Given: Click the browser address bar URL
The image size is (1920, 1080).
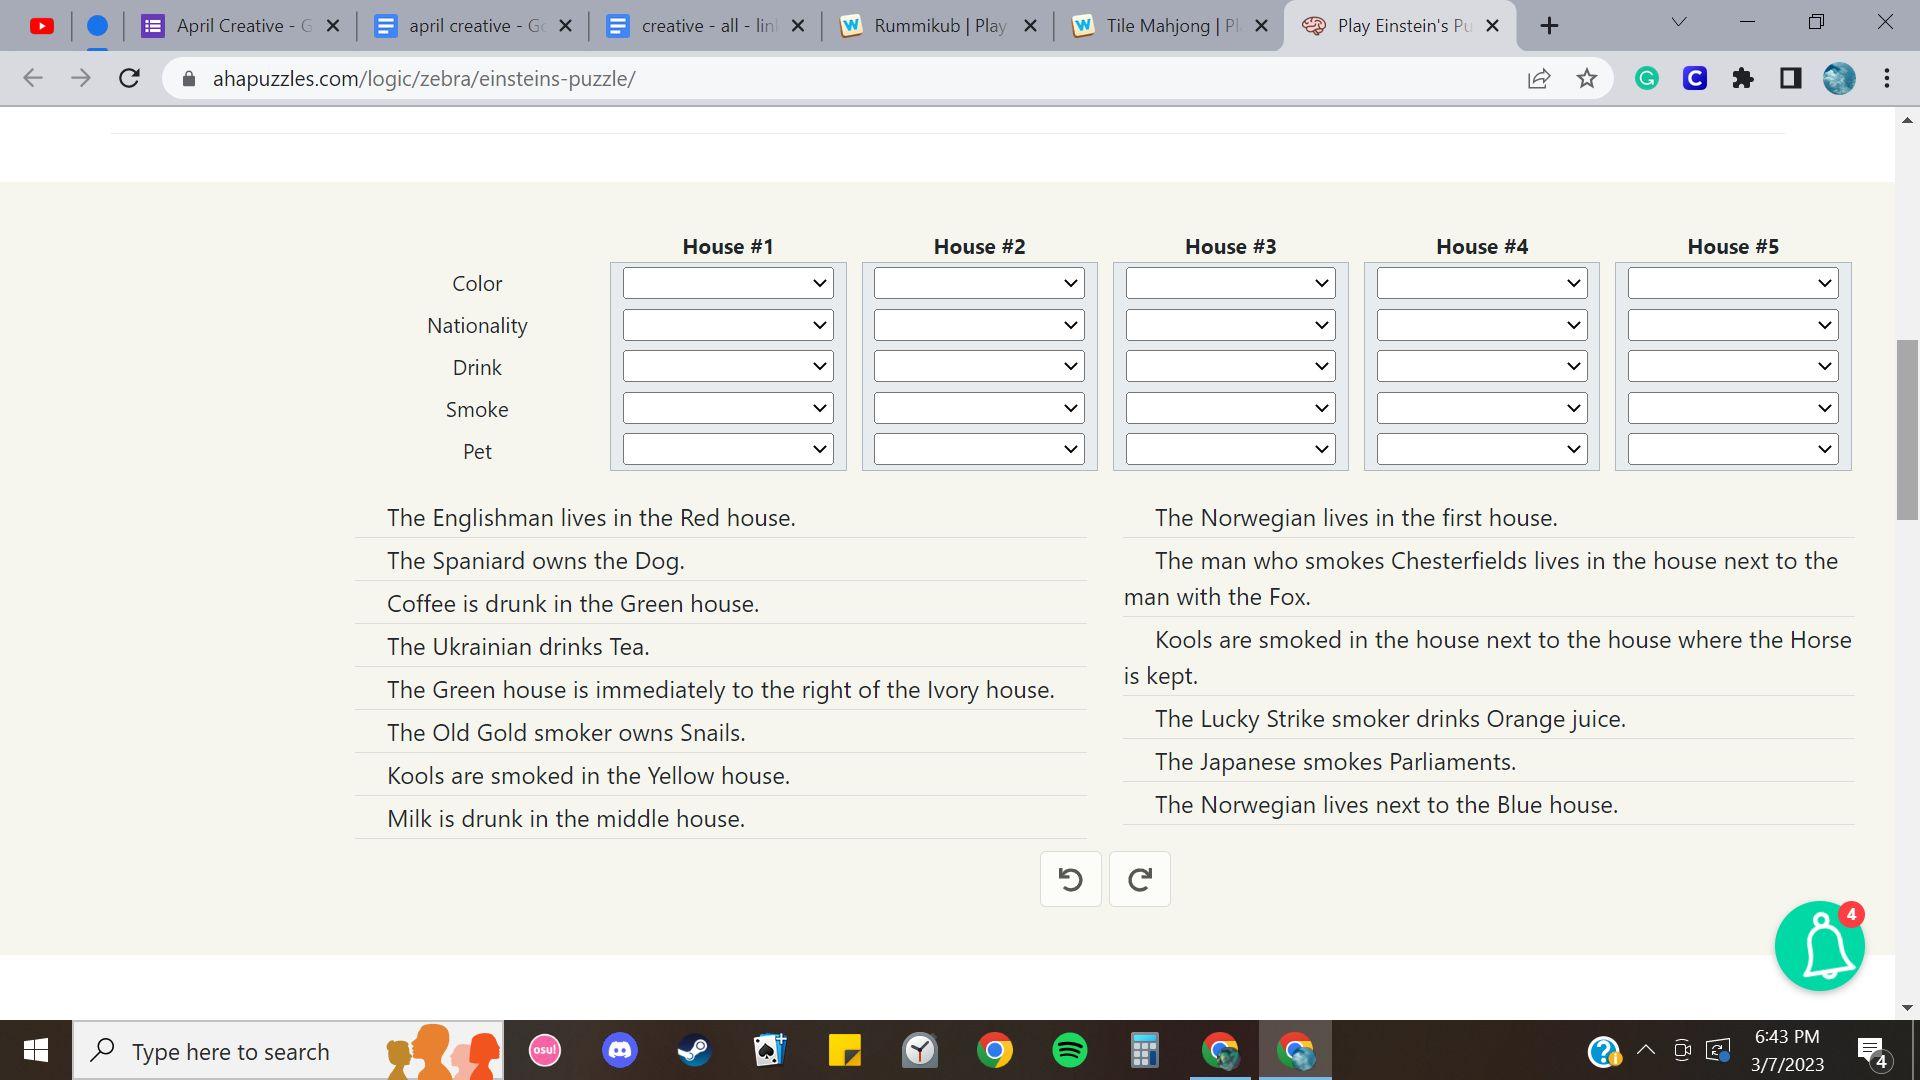Looking at the screenshot, I should pyautogui.click(x=424, y=79).
